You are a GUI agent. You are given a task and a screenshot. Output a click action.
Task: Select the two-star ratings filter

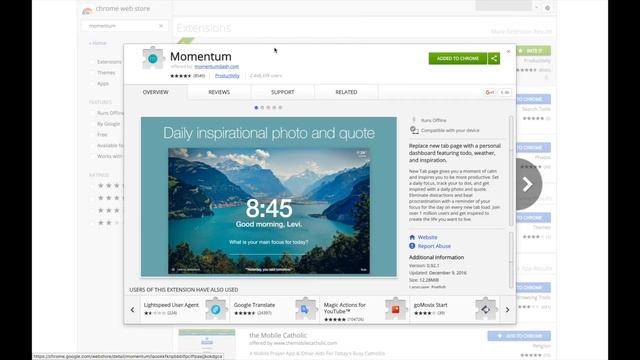(92, 223)
